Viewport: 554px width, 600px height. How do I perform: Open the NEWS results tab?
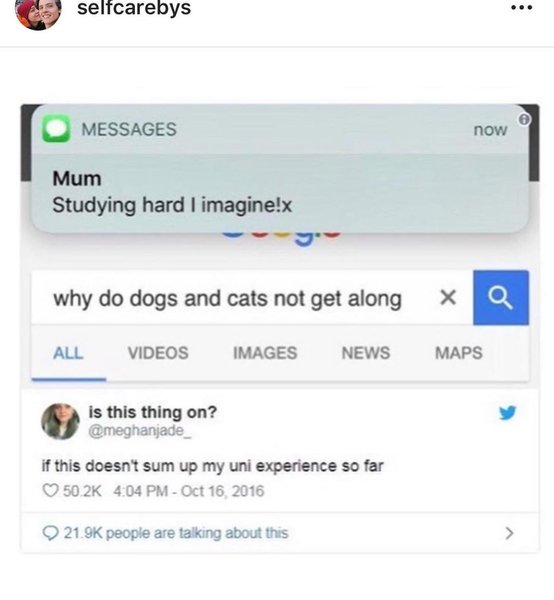(366, 353)
